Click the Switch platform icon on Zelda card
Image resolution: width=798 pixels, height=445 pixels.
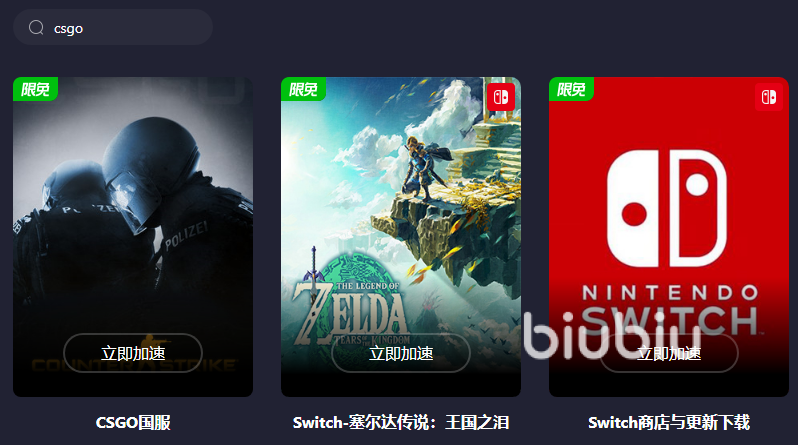501,97
